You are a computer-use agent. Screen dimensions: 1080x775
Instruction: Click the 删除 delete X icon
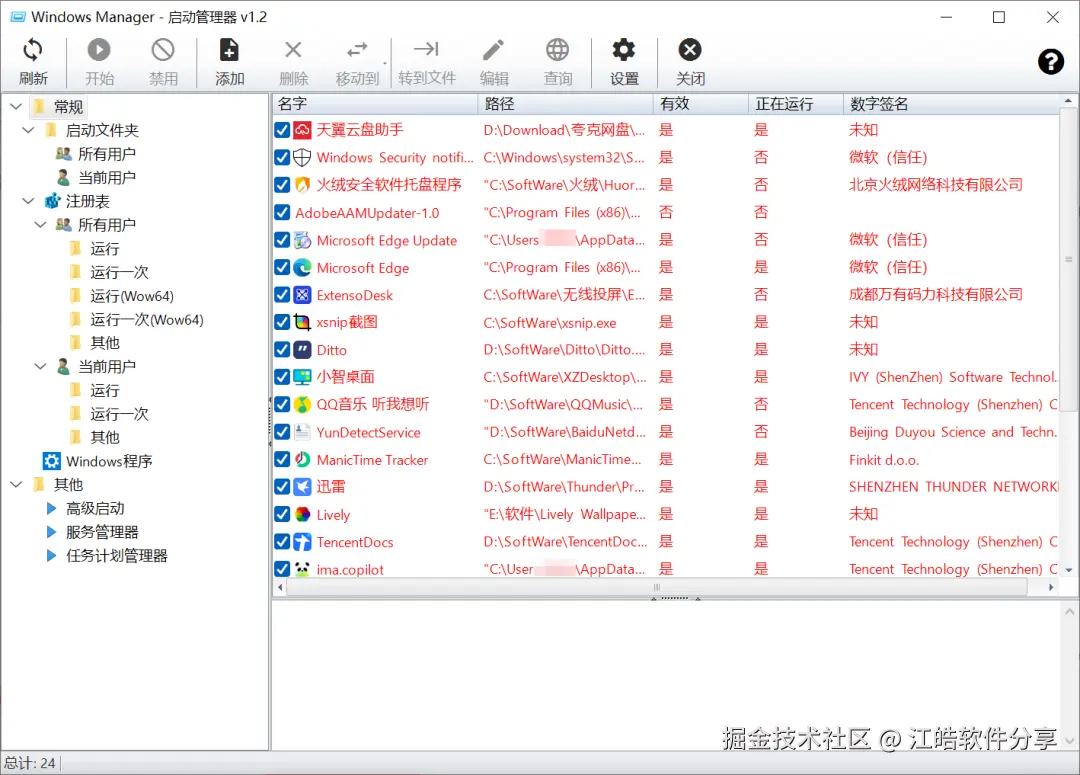[x=293, y=50]
